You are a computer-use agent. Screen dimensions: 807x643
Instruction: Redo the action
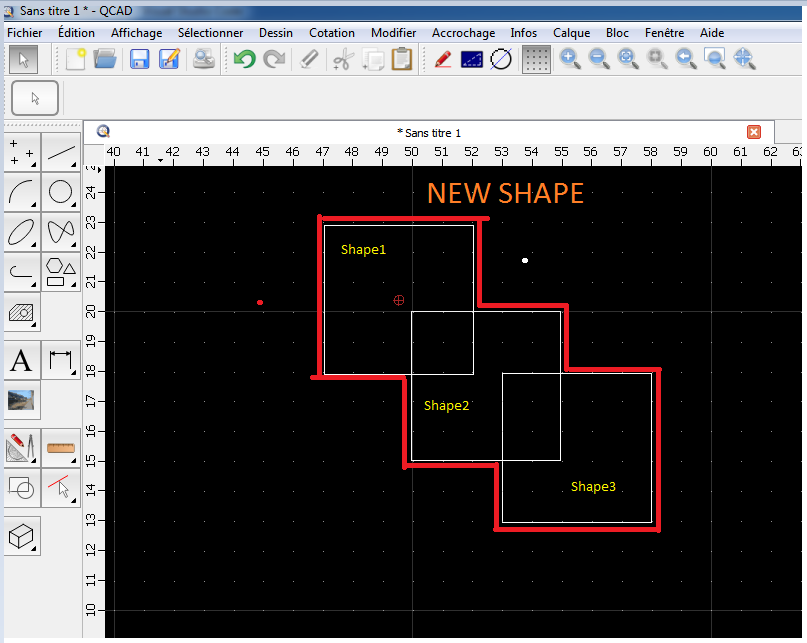click(x=274, y=59)
